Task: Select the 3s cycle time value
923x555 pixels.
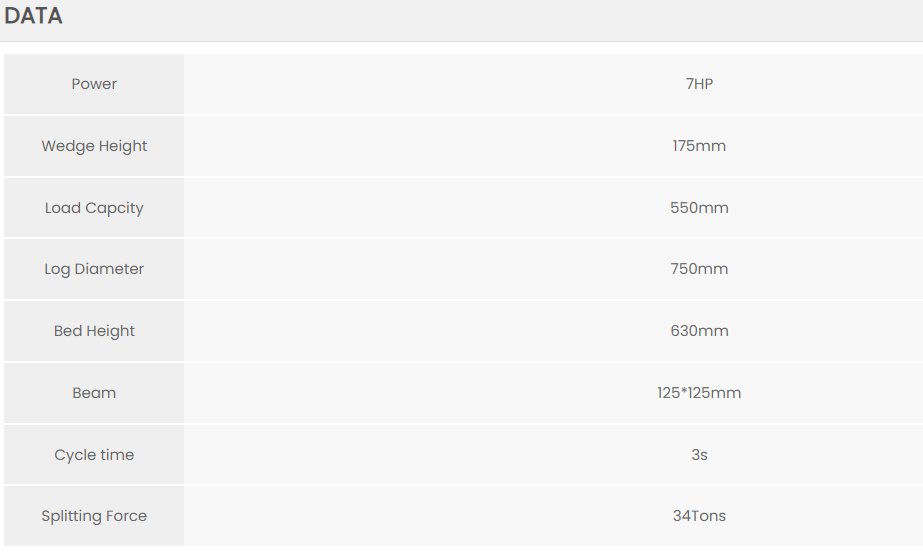Action: [699, 455]
